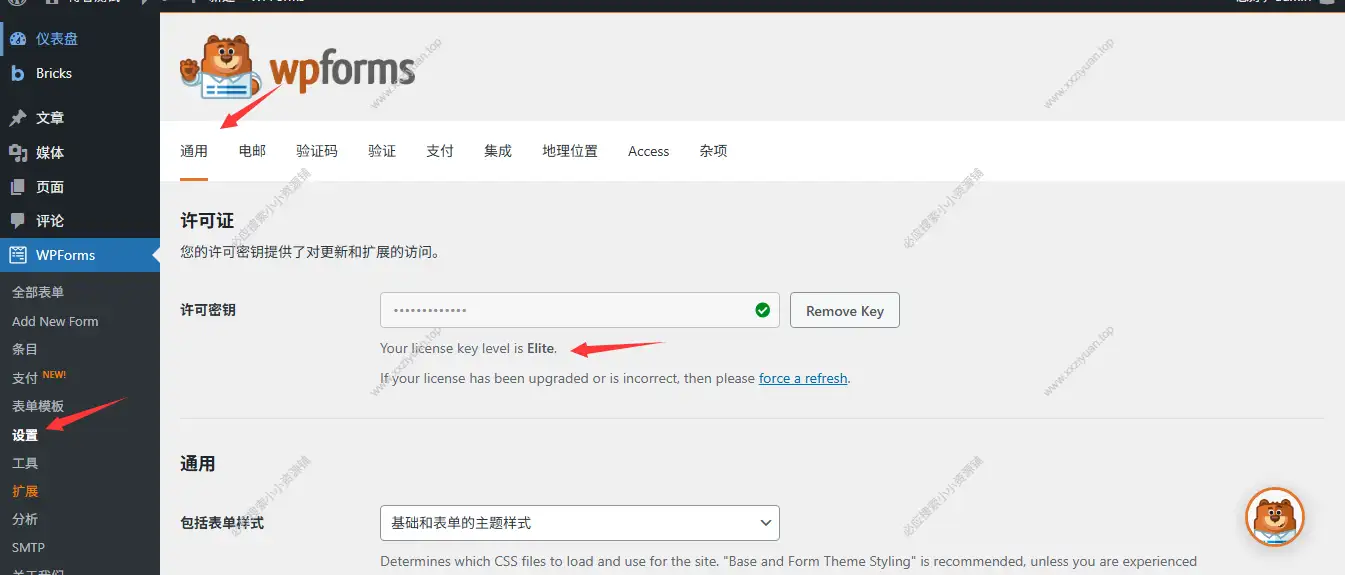Open 分析 submenu item
The width and height of the screenshot is (1345, 575).
tap(25, 519)
